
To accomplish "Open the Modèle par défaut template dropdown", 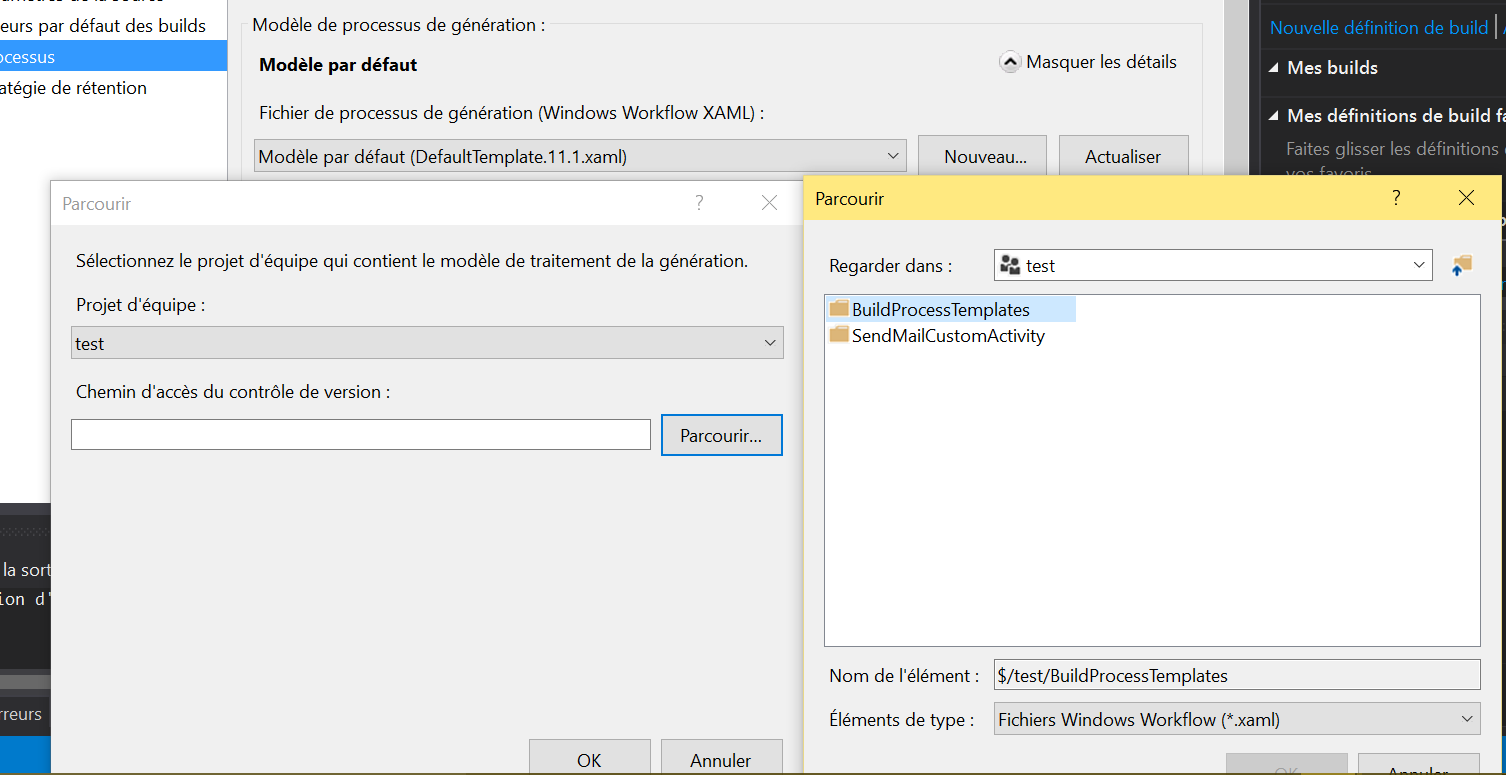I will click(x=580, y=156).
